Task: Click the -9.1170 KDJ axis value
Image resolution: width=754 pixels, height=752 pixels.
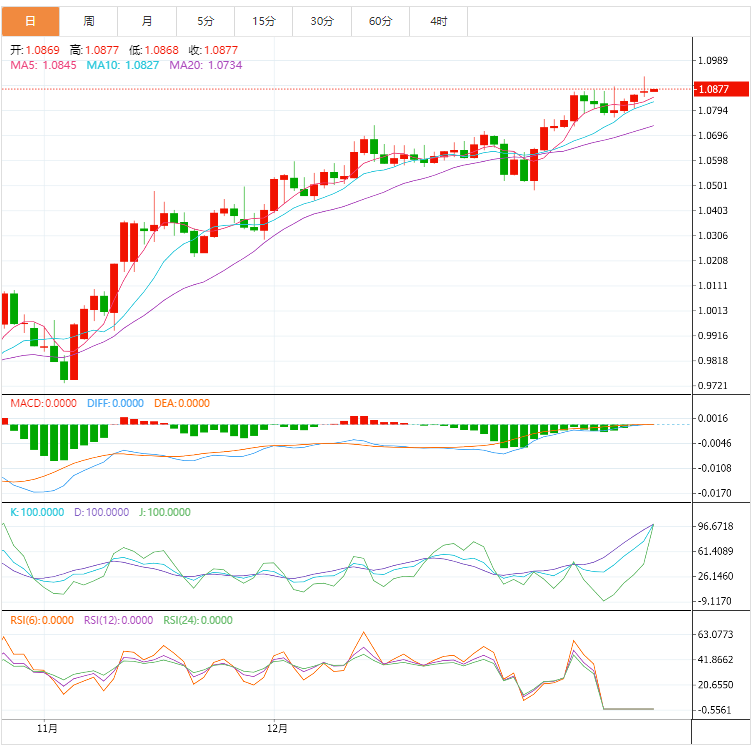Action: (715, 602)
